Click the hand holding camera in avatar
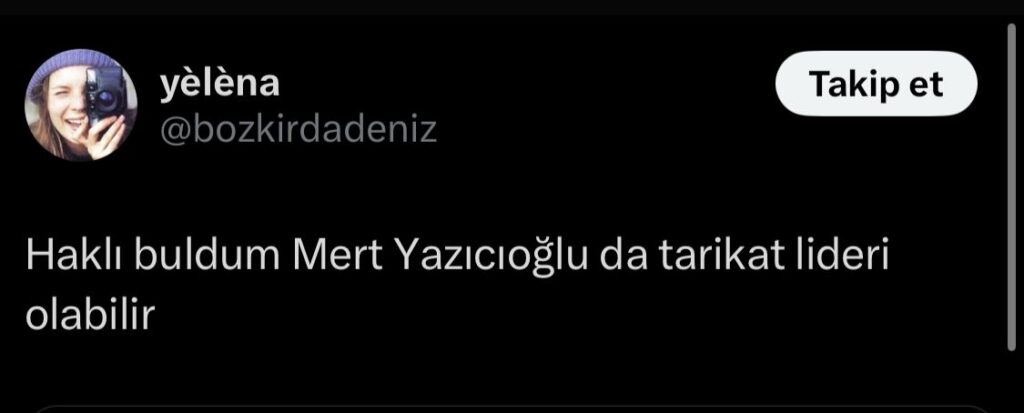The height and width of the screenshot is (413, 1024). (104, 134)
